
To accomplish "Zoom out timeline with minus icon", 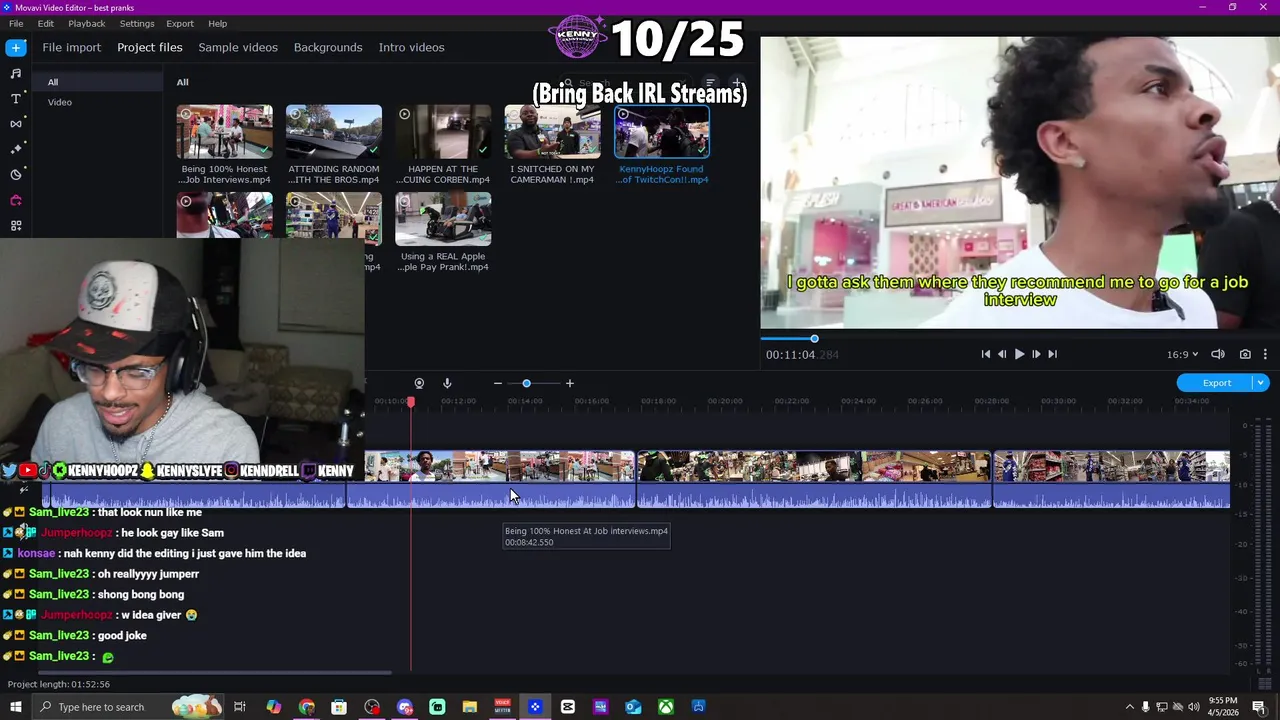I will click(x=498, y=383).
